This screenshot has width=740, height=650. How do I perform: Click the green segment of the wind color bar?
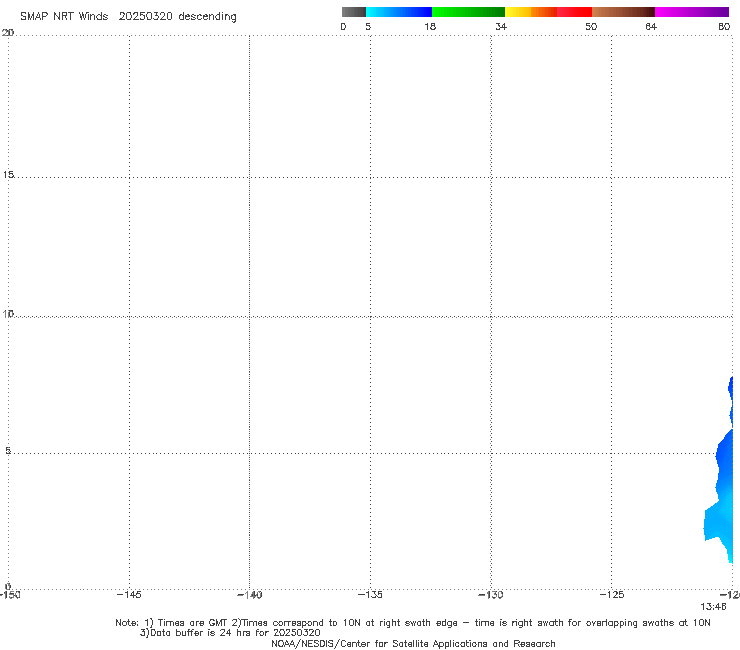click(468, 12)
